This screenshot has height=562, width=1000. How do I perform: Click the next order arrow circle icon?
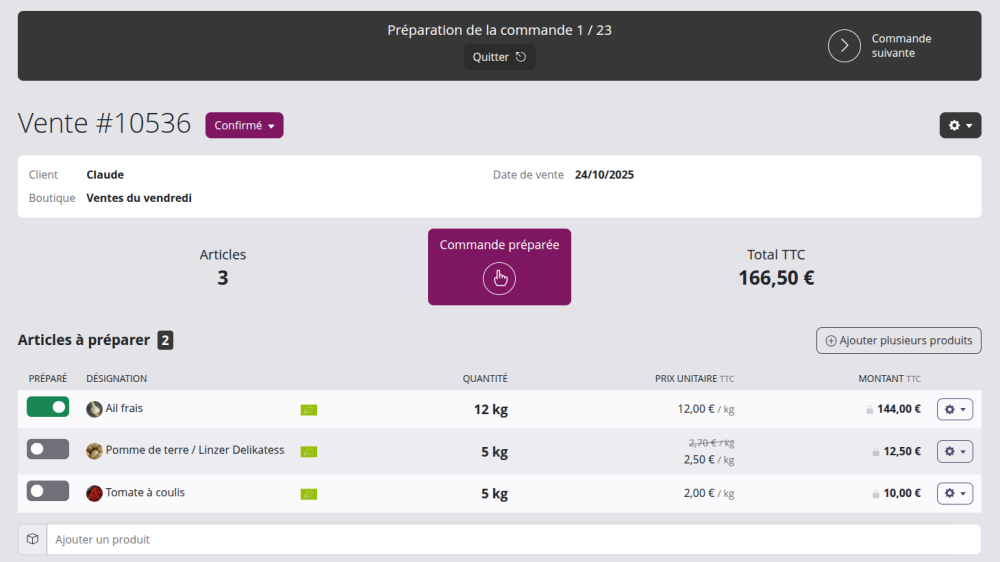coord(844,46)
